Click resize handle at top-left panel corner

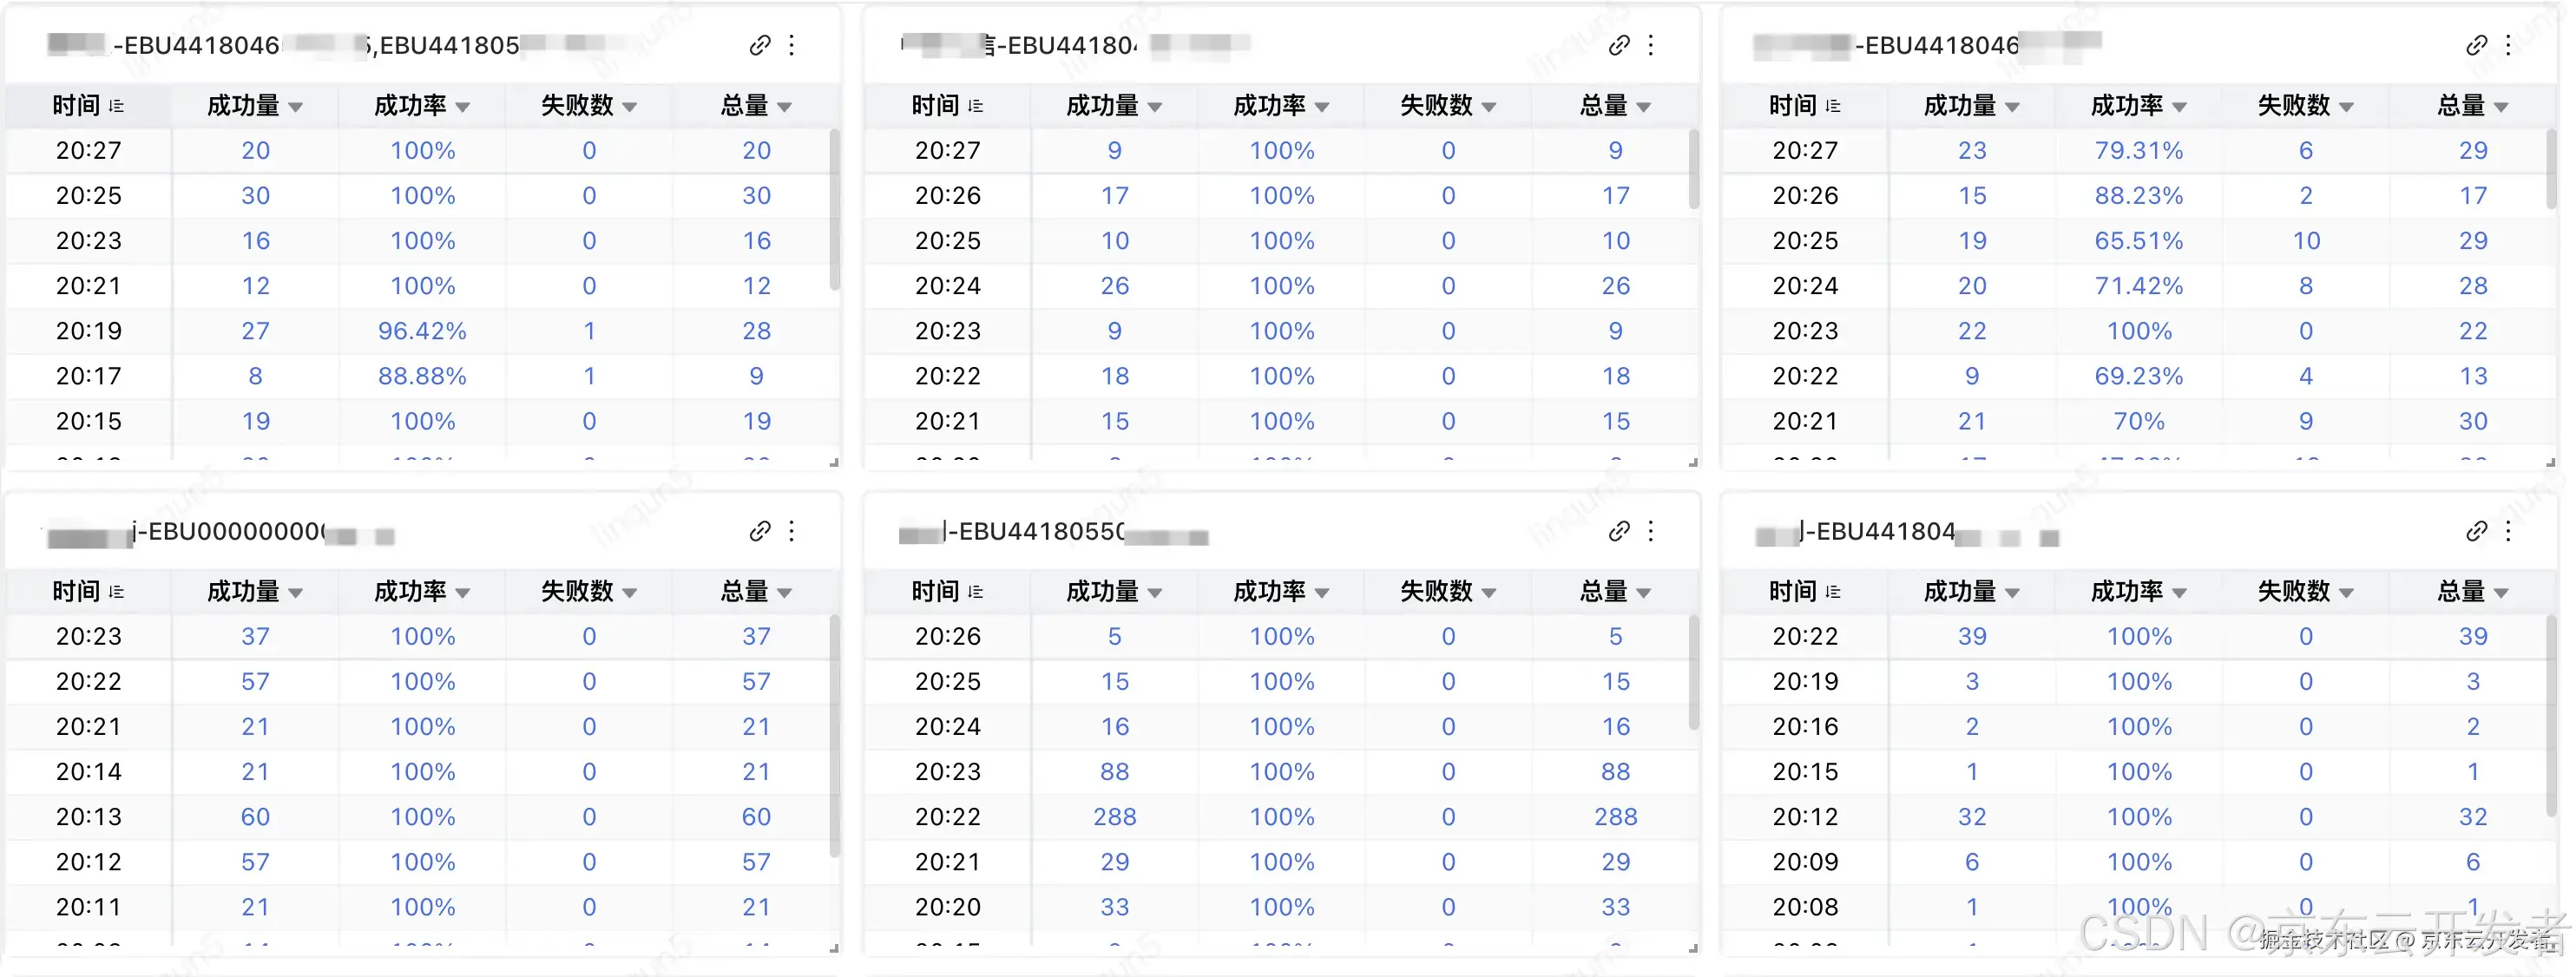(834, 462)
